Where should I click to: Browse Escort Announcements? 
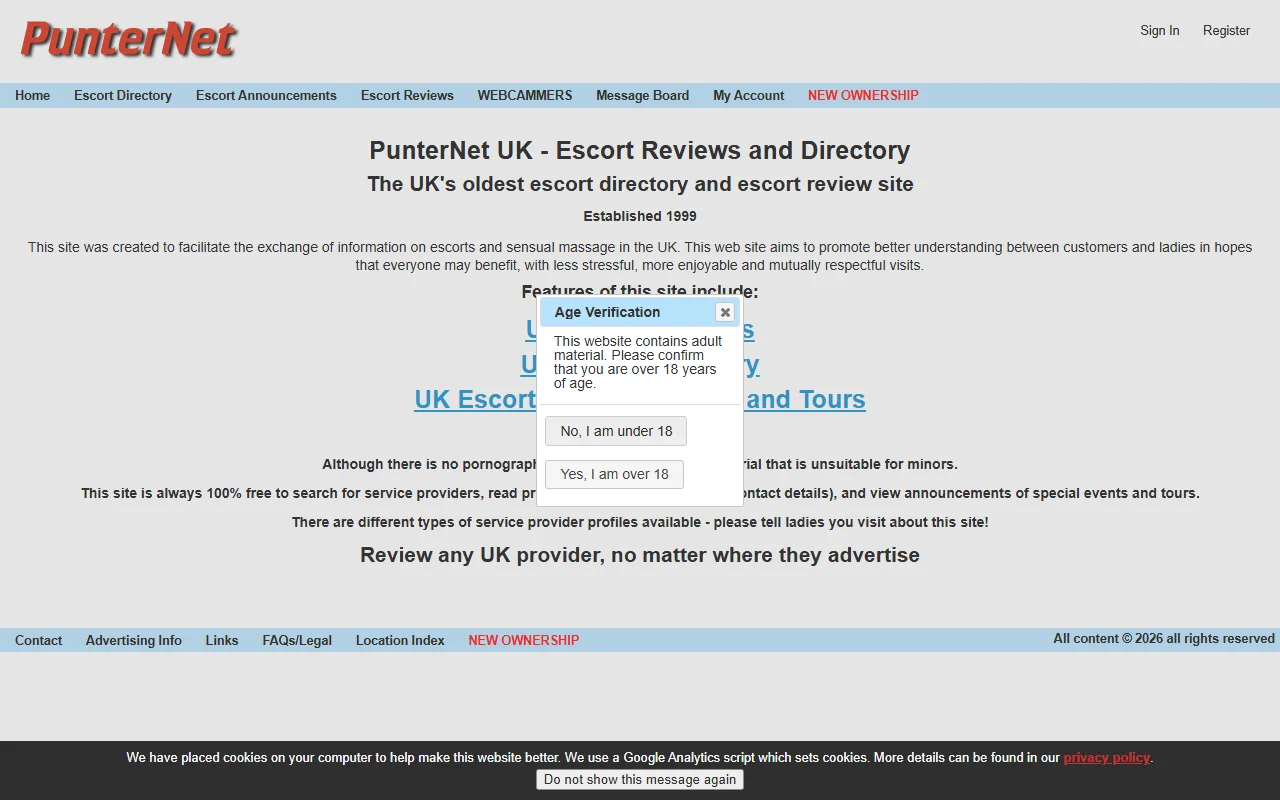pos(266,95)
